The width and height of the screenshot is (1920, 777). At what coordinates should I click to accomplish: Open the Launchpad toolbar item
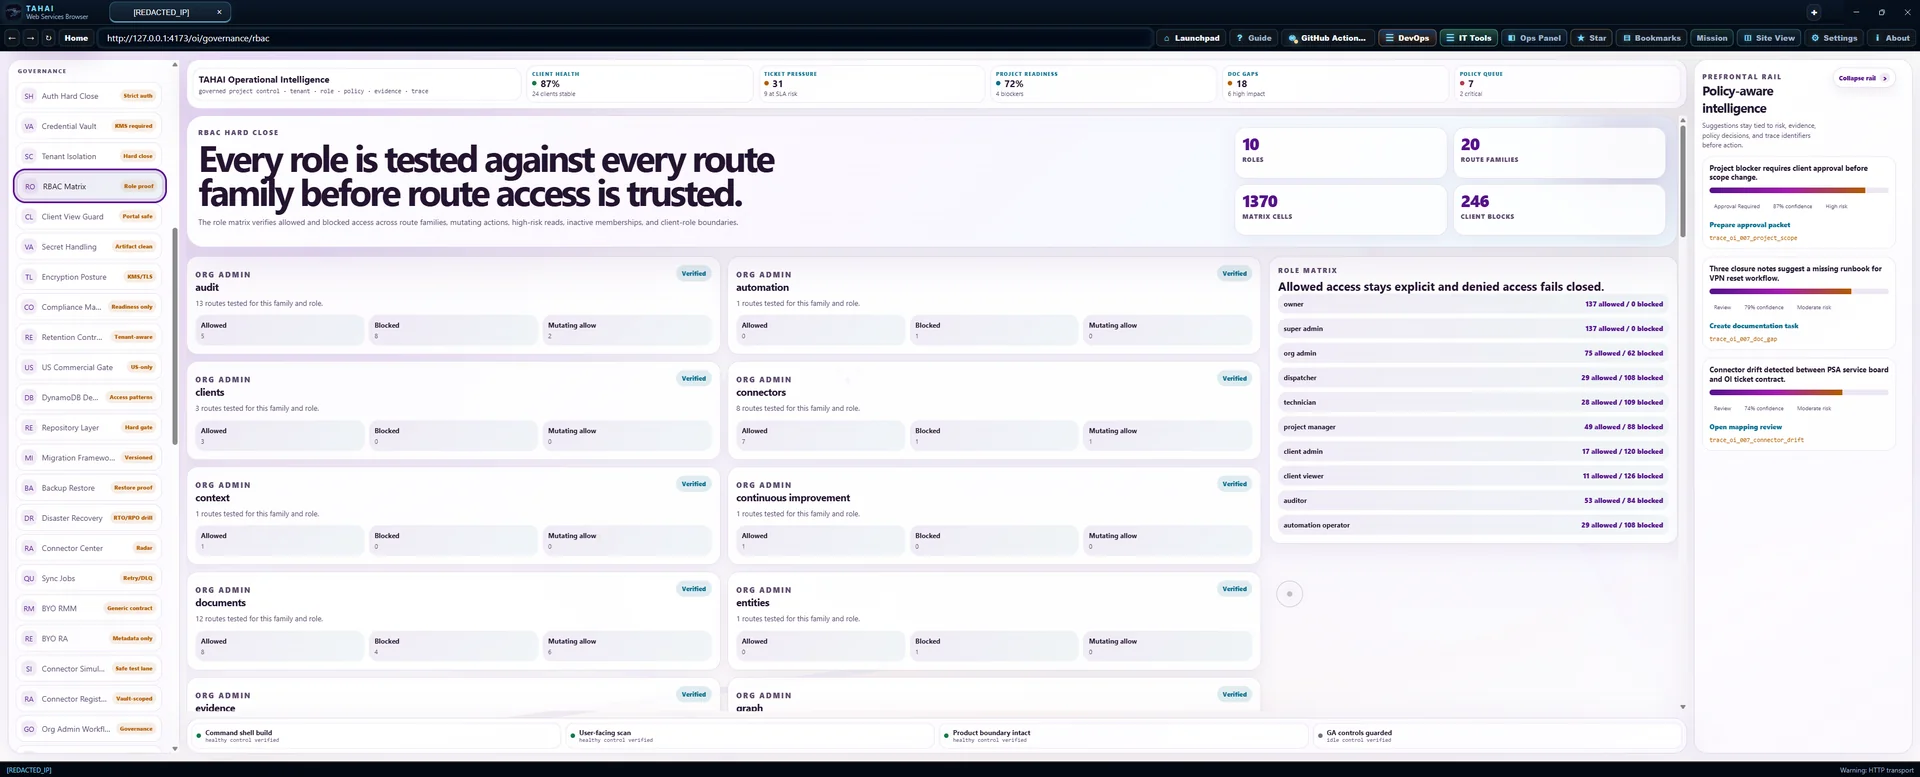1191,38
